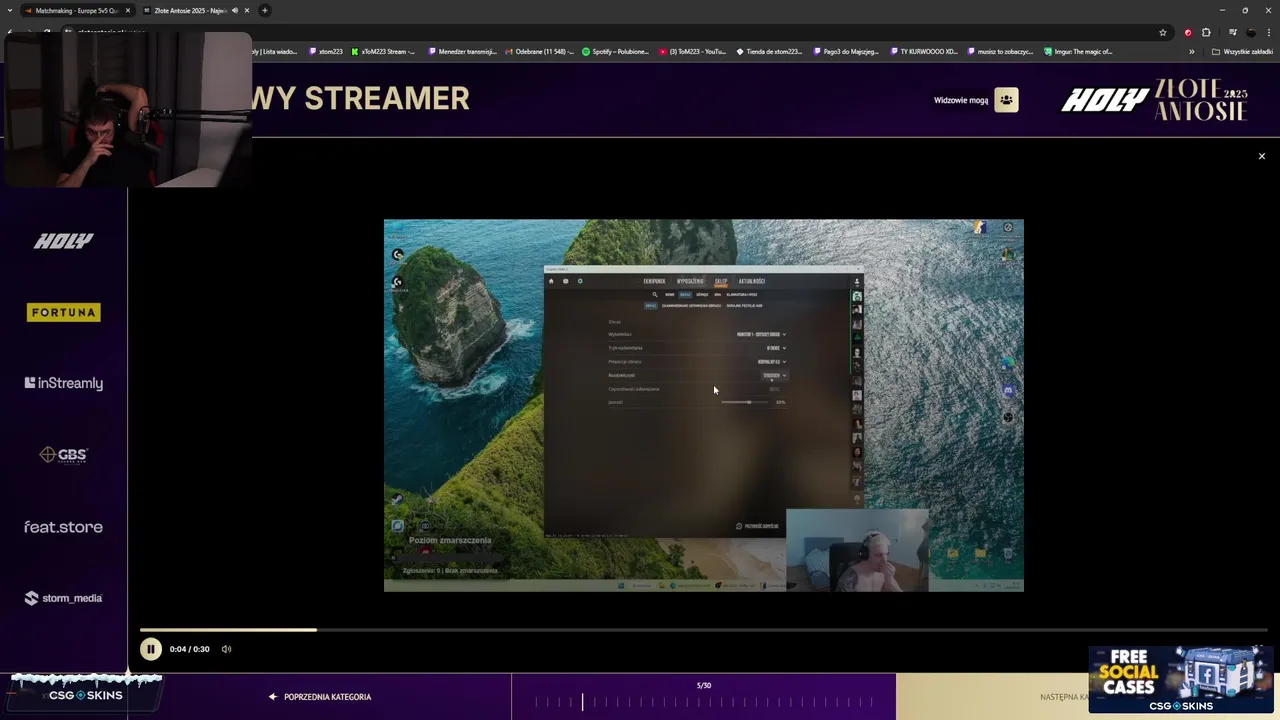The width and height of the screenshot is (1280, 720).
Task: Open the browser extensions puzzle icon
Action: [1206, 32]
